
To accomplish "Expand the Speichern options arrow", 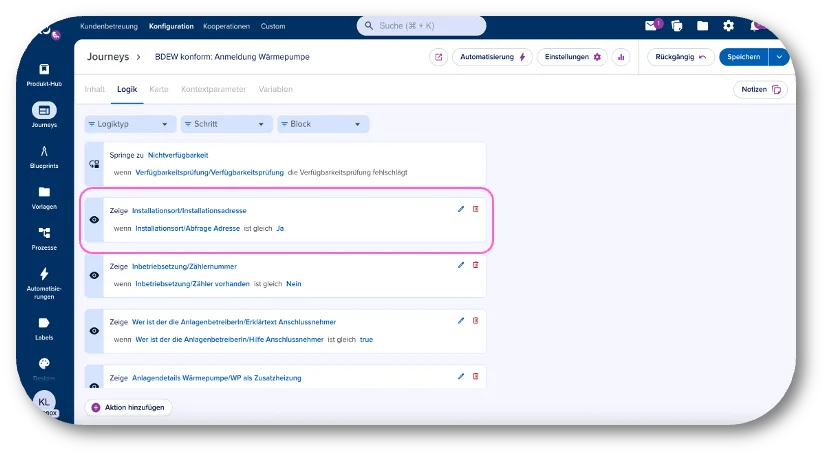I will coord(779,57).
